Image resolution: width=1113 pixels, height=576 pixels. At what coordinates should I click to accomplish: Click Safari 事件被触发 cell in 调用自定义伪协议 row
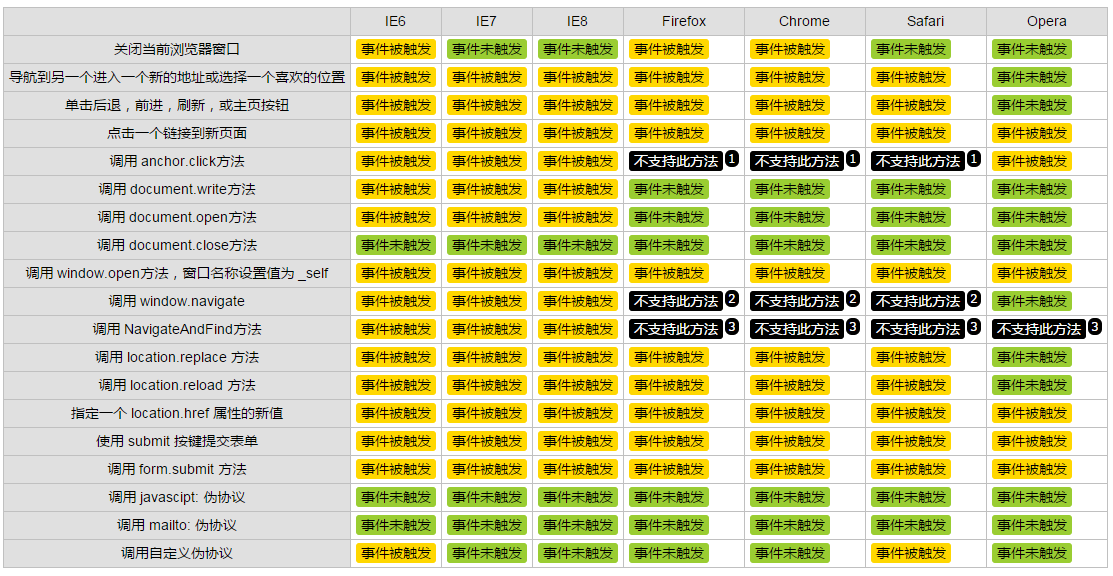911,553
